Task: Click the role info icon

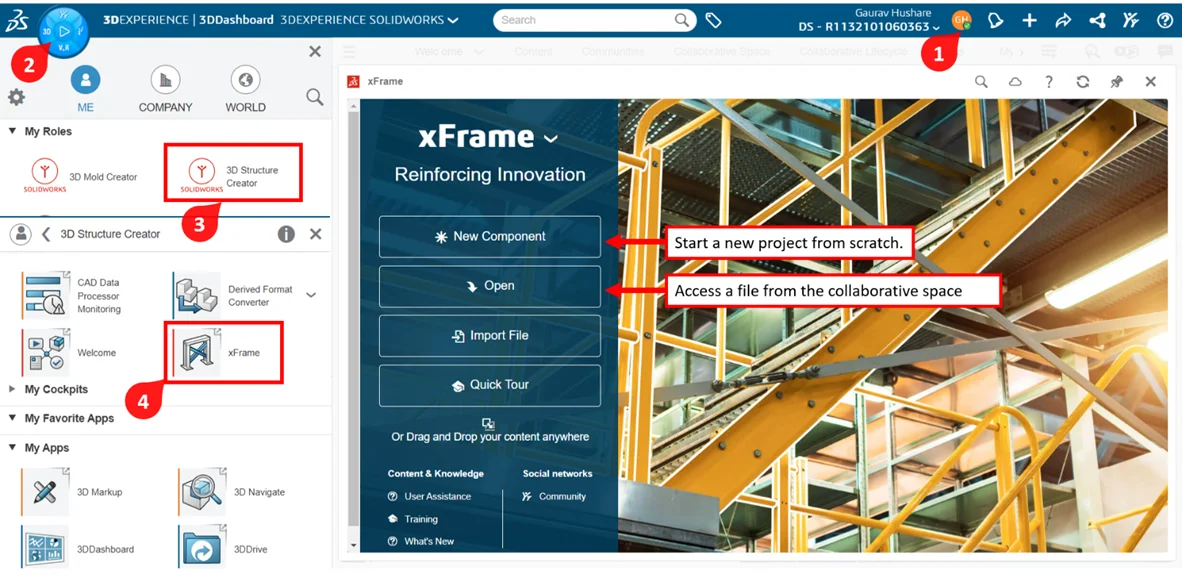Action: tap(286, 234)
